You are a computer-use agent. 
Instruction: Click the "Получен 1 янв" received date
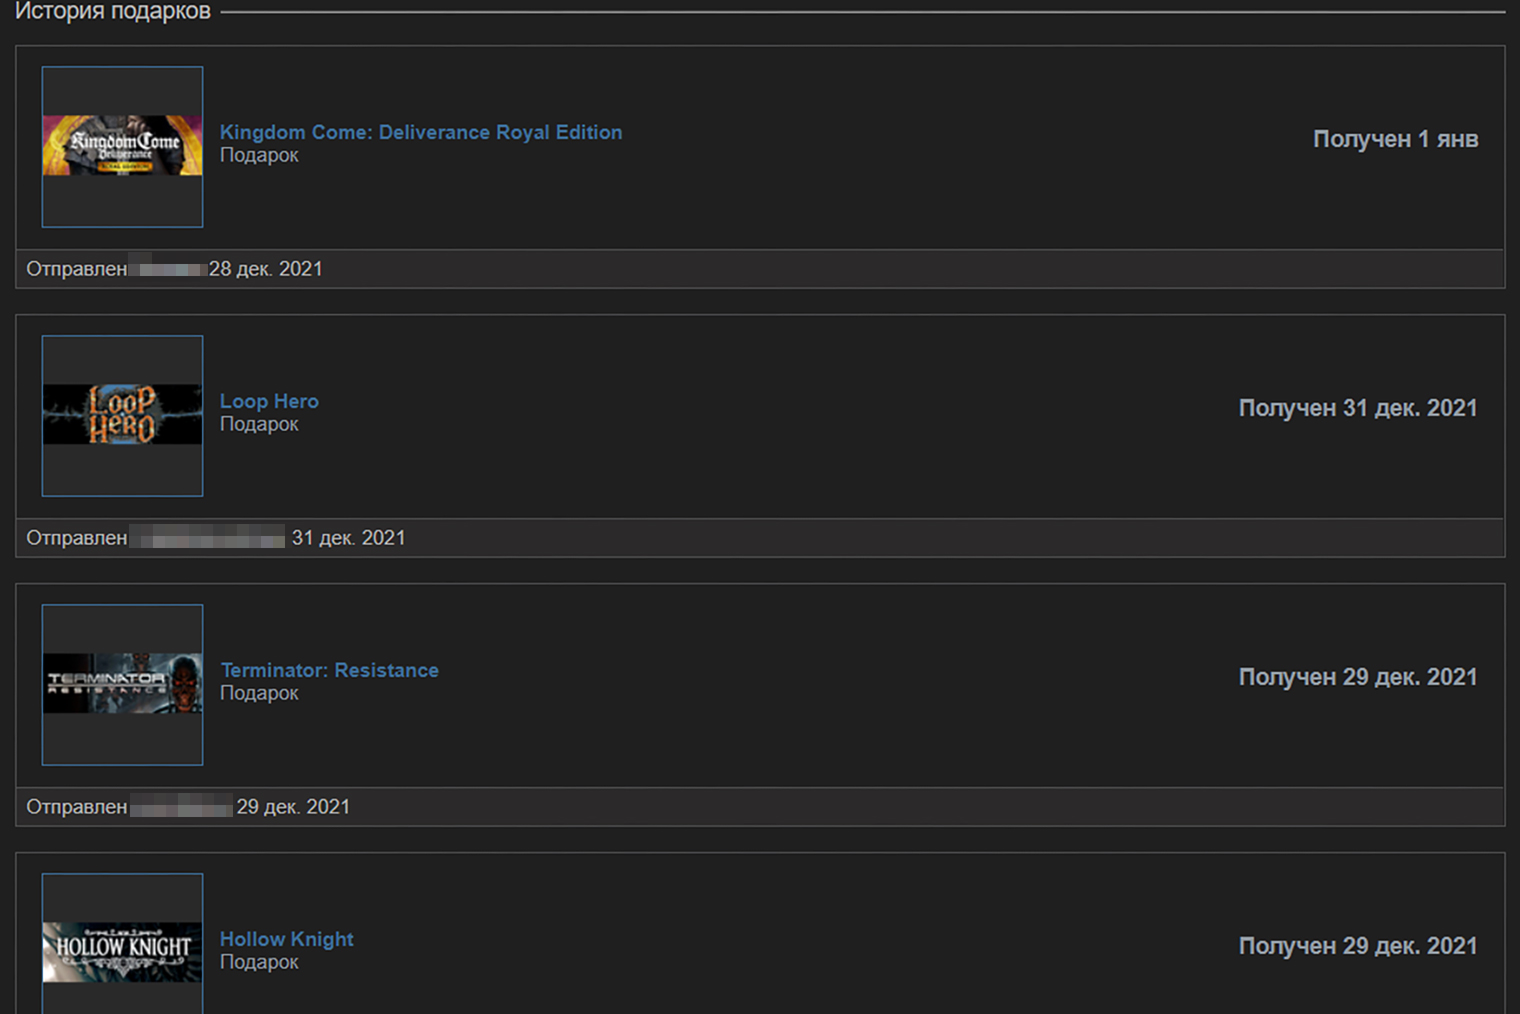click(1395, 139)
